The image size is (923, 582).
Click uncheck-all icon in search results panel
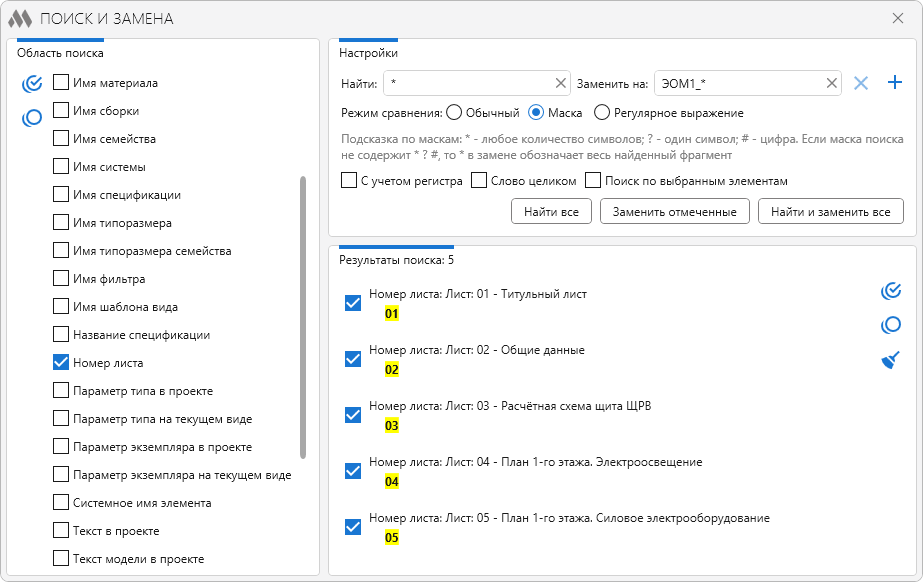pyautogui.click(x=890, y=325)
